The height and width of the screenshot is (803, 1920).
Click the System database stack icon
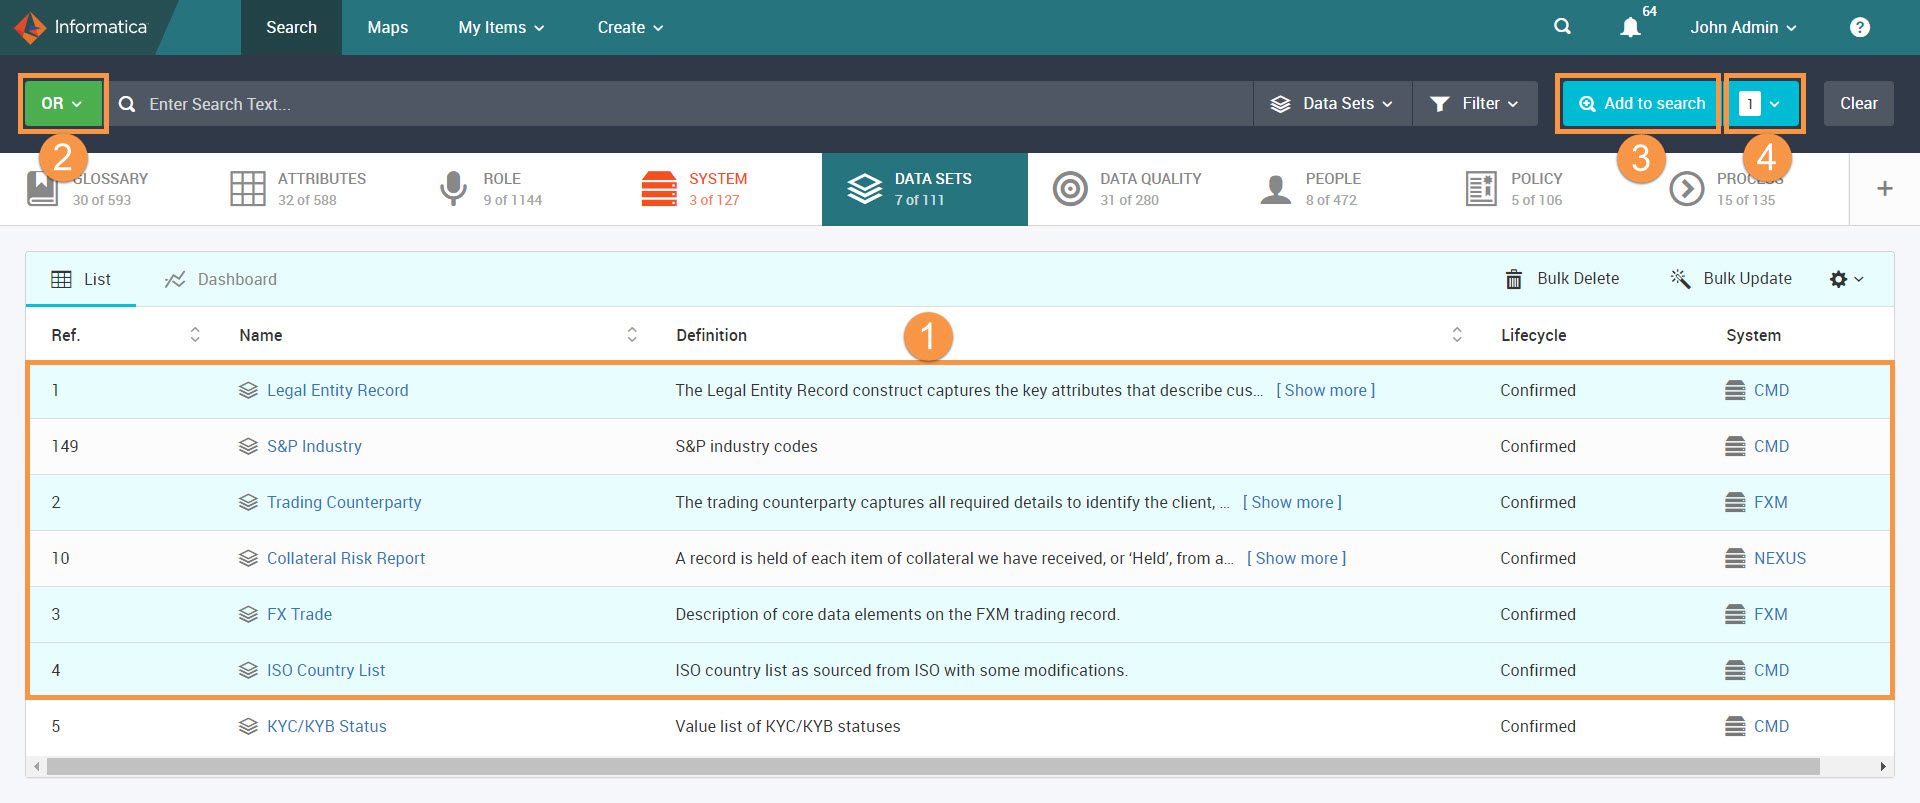point(659,188)
